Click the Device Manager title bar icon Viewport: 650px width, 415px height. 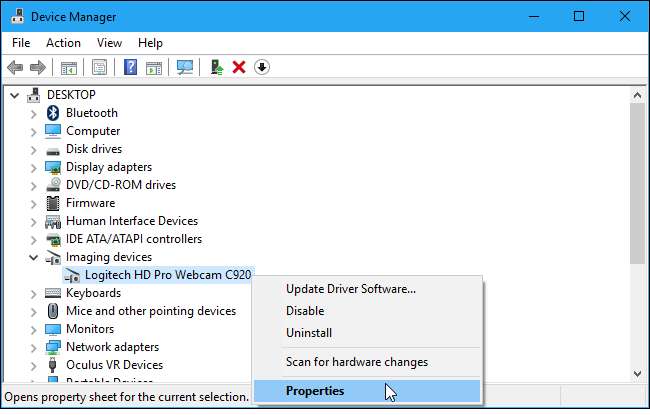[17, 16]
